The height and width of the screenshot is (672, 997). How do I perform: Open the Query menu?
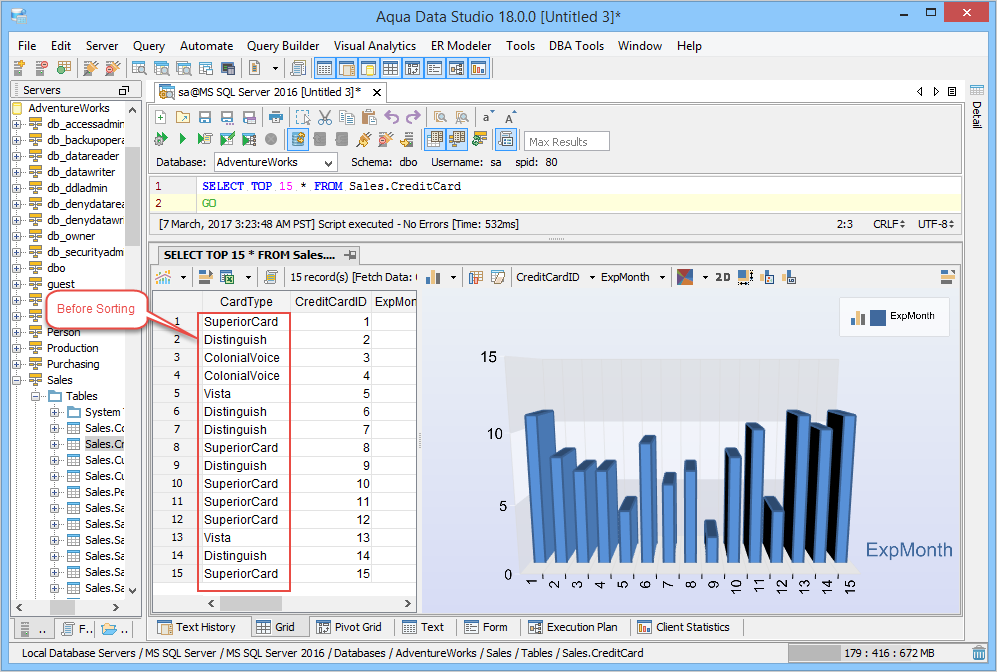tap(149, 46)
